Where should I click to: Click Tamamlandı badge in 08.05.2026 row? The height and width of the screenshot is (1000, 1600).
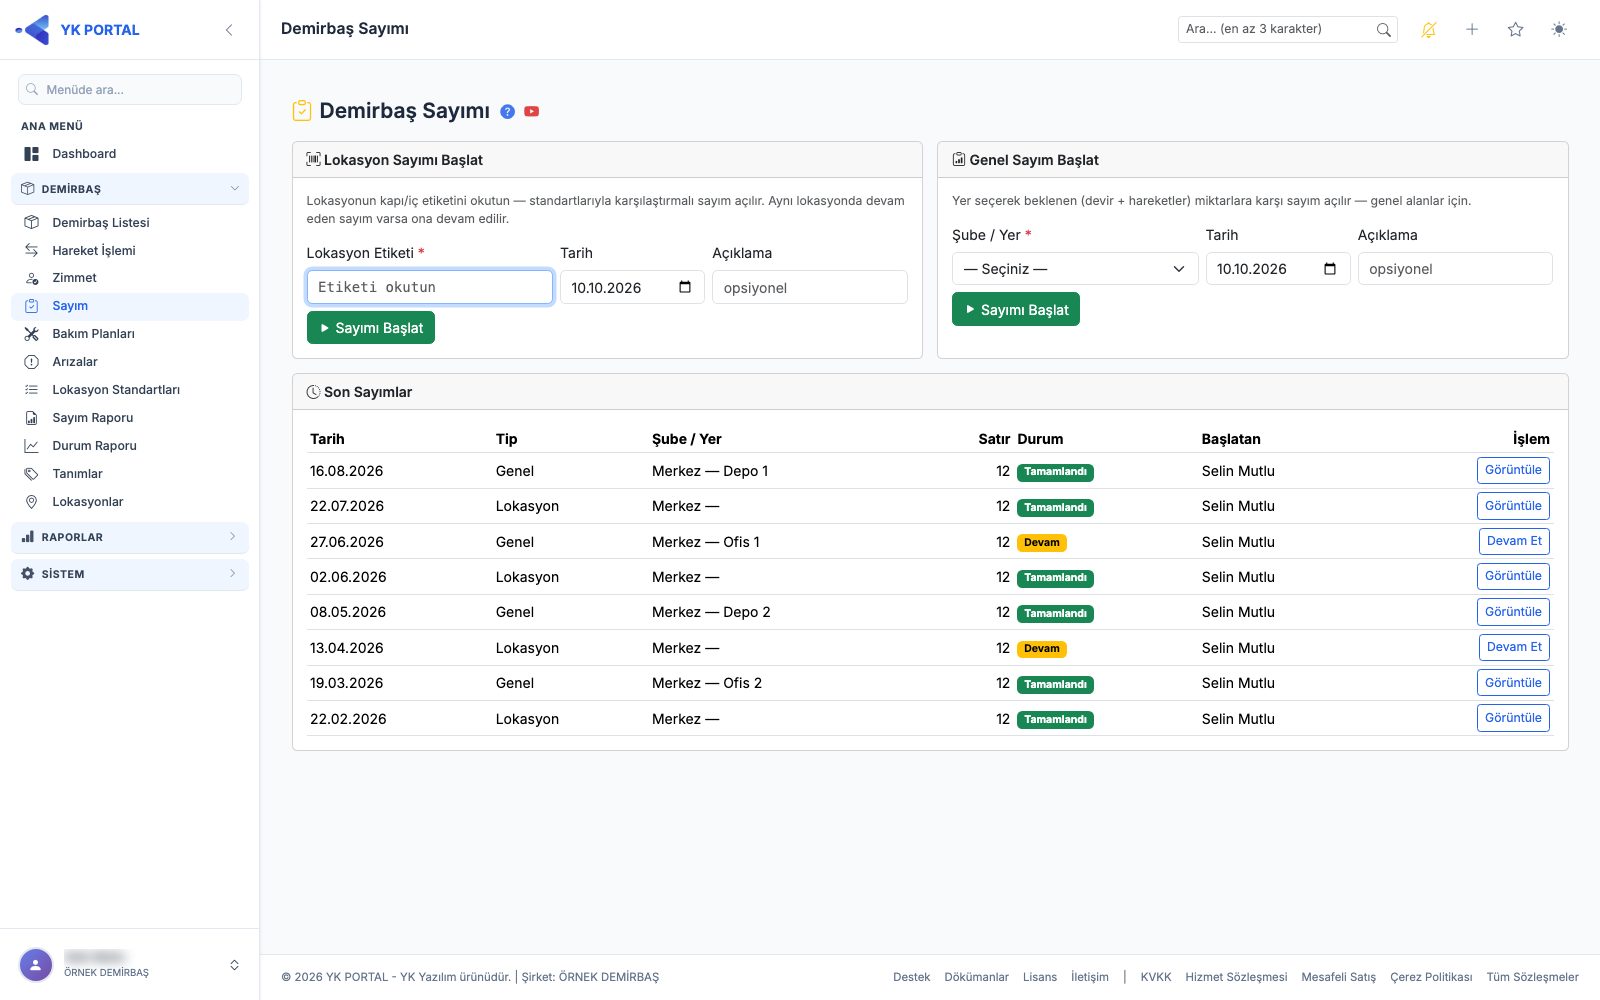point(1055,613)
